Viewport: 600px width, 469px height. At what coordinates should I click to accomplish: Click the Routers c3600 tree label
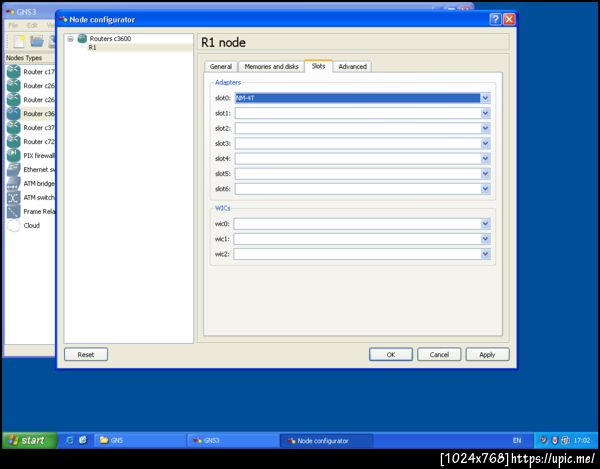(x=110, y=39)
